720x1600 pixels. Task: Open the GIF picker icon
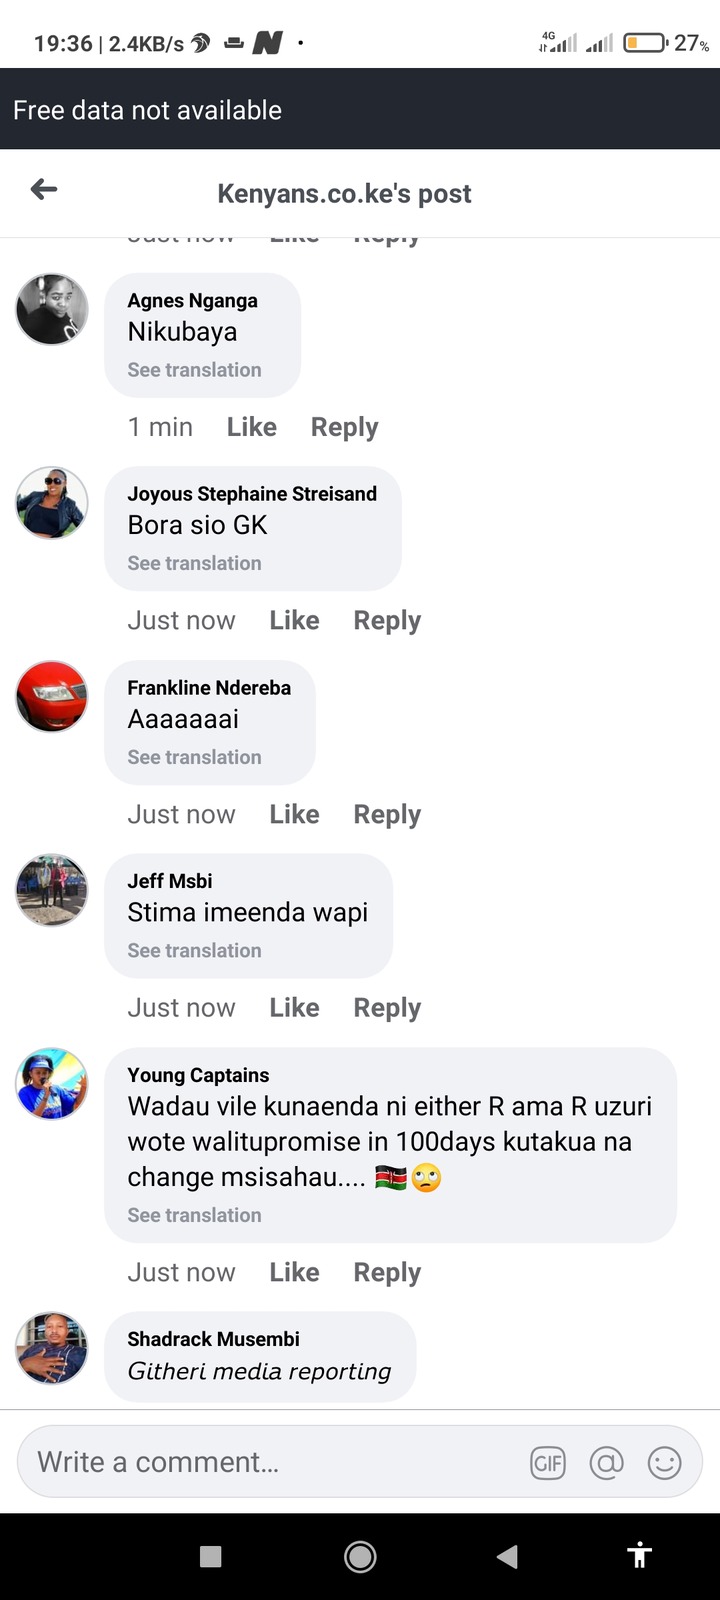click(548, 1464)
